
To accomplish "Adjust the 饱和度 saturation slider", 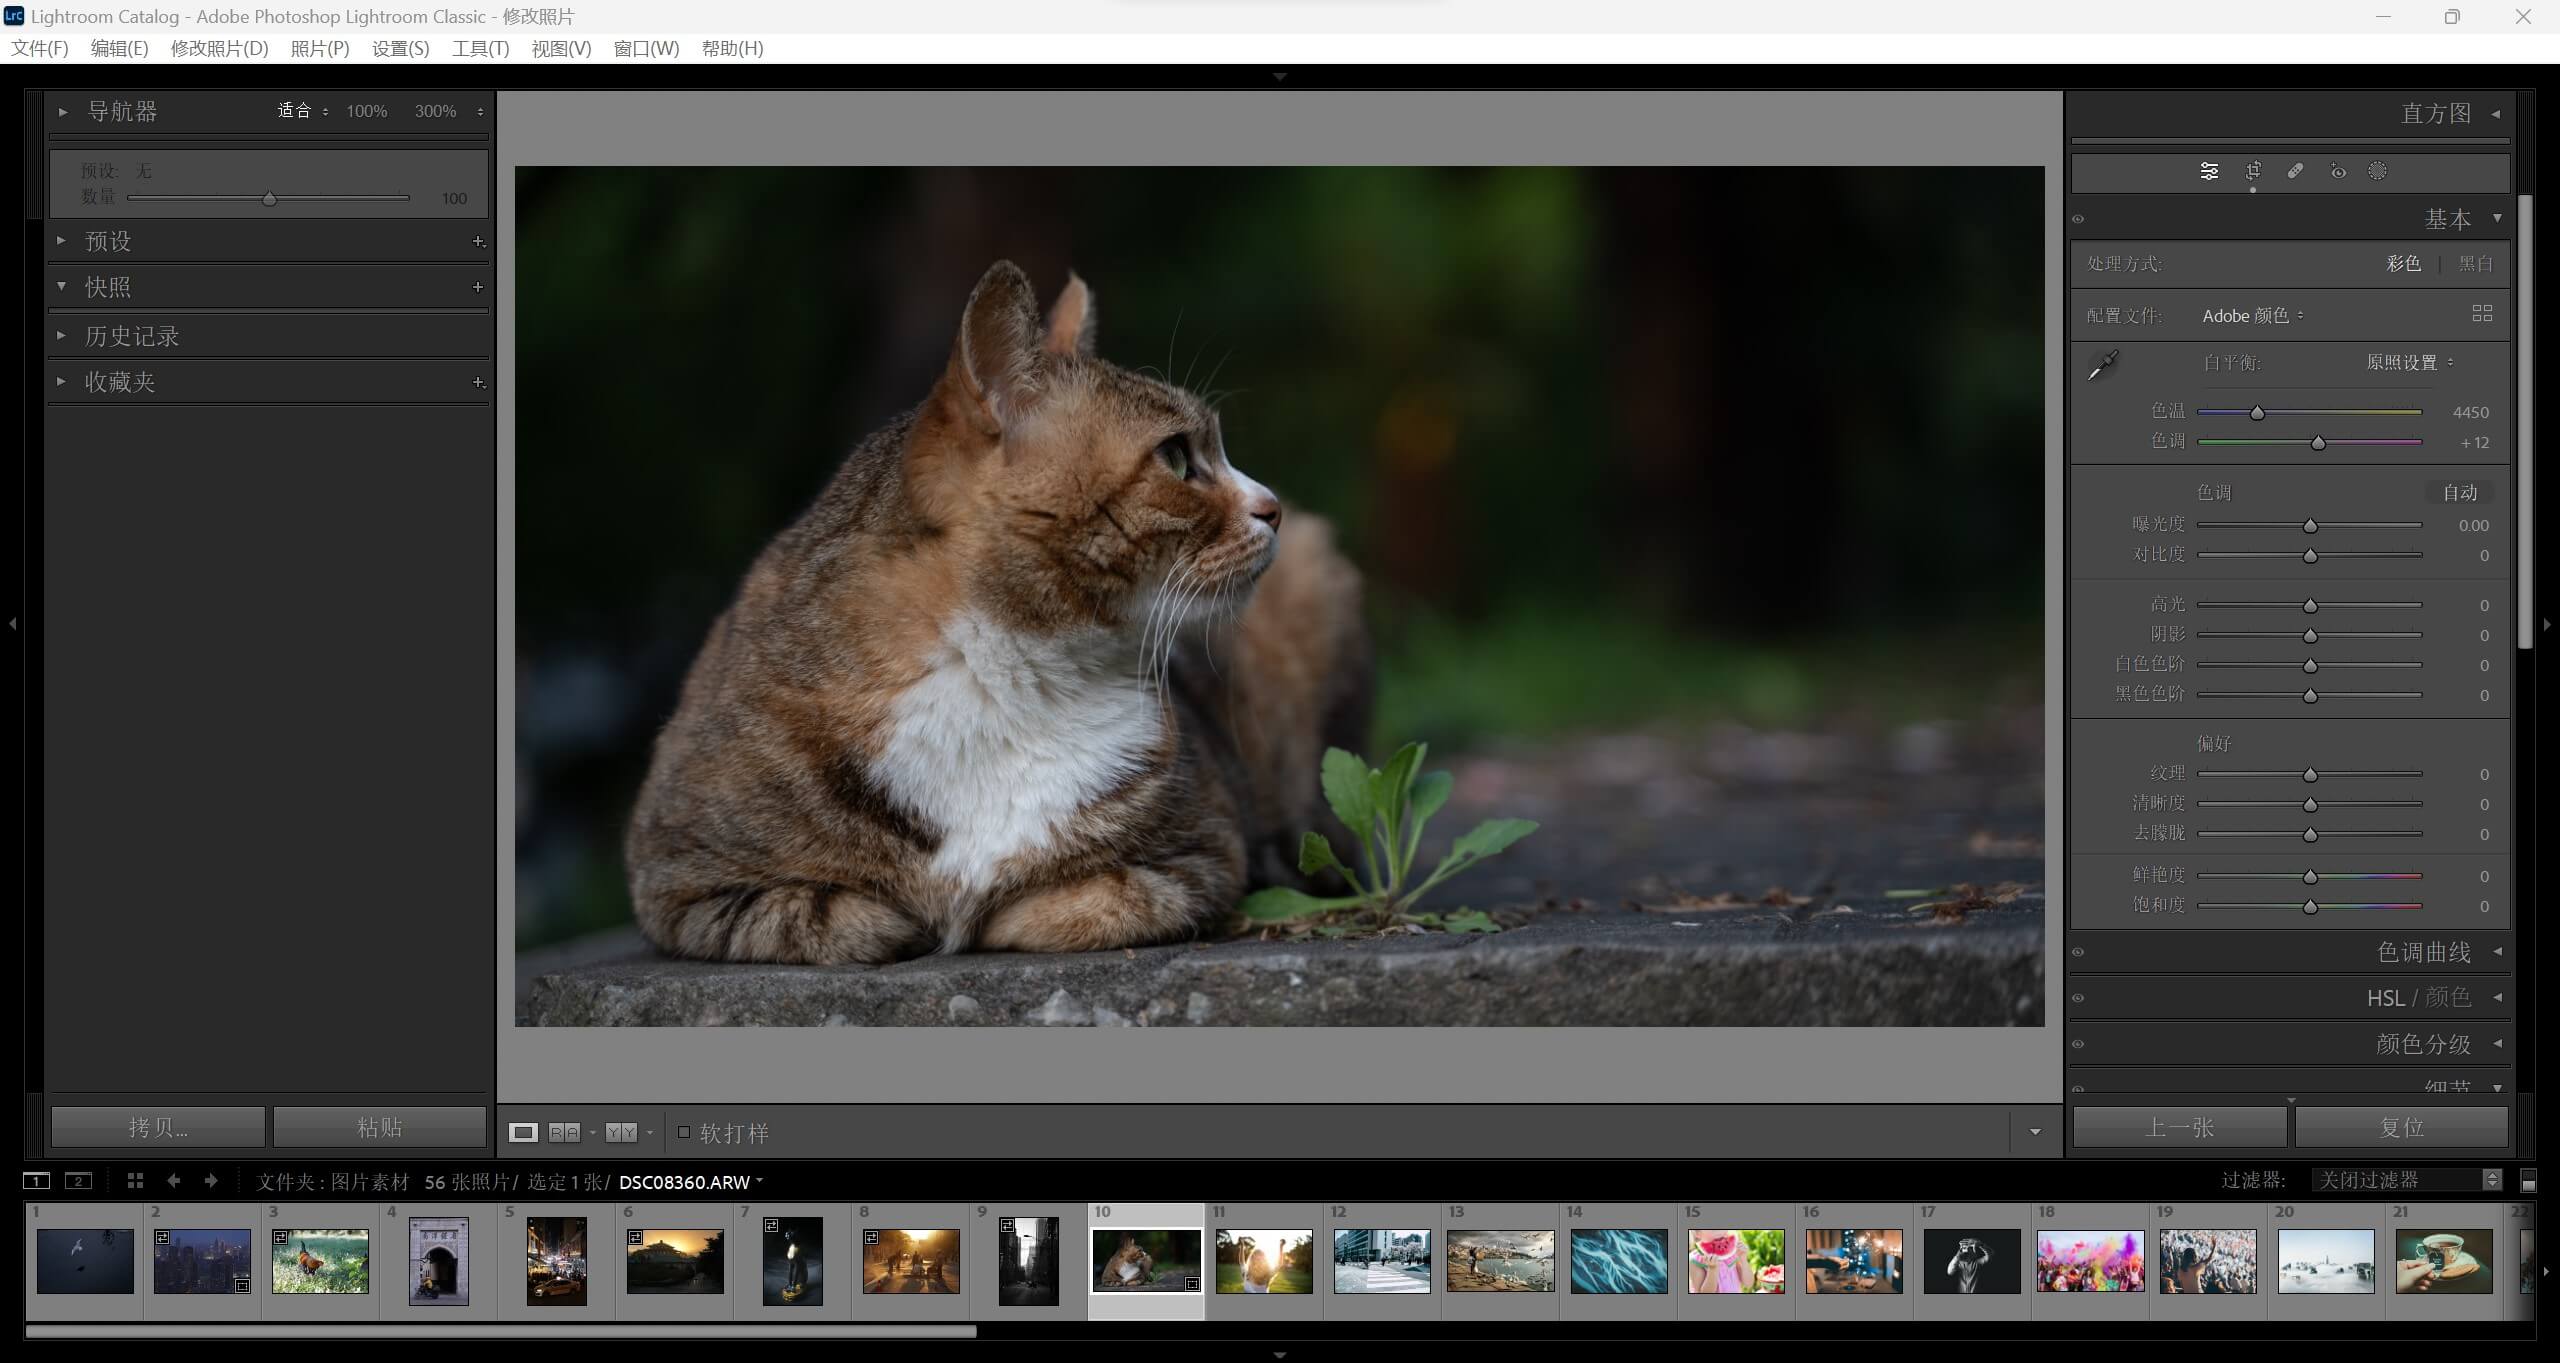I will (x=2310, y=906).
